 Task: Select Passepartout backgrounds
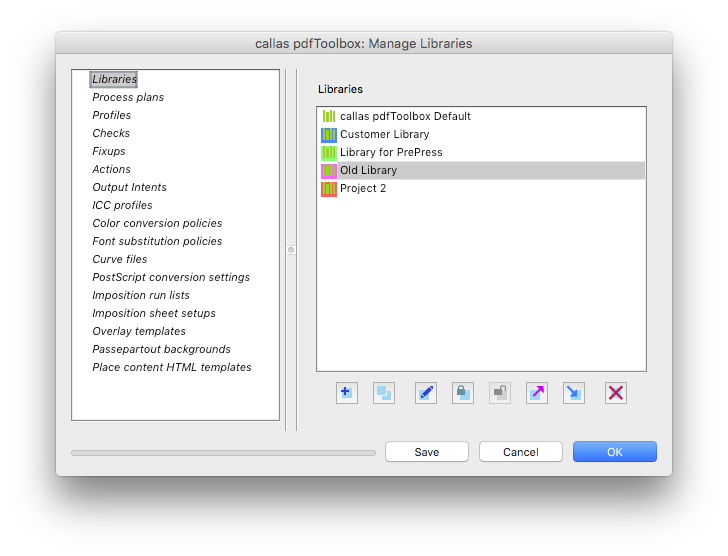point(161,349)
